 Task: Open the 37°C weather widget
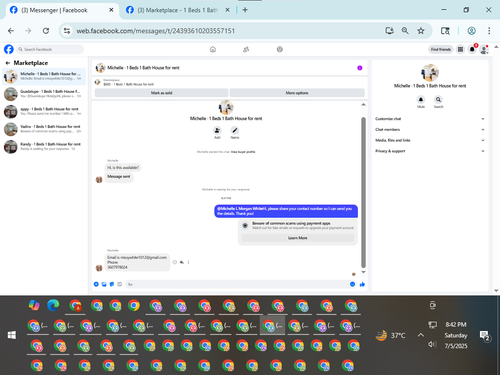click(390, 335)
